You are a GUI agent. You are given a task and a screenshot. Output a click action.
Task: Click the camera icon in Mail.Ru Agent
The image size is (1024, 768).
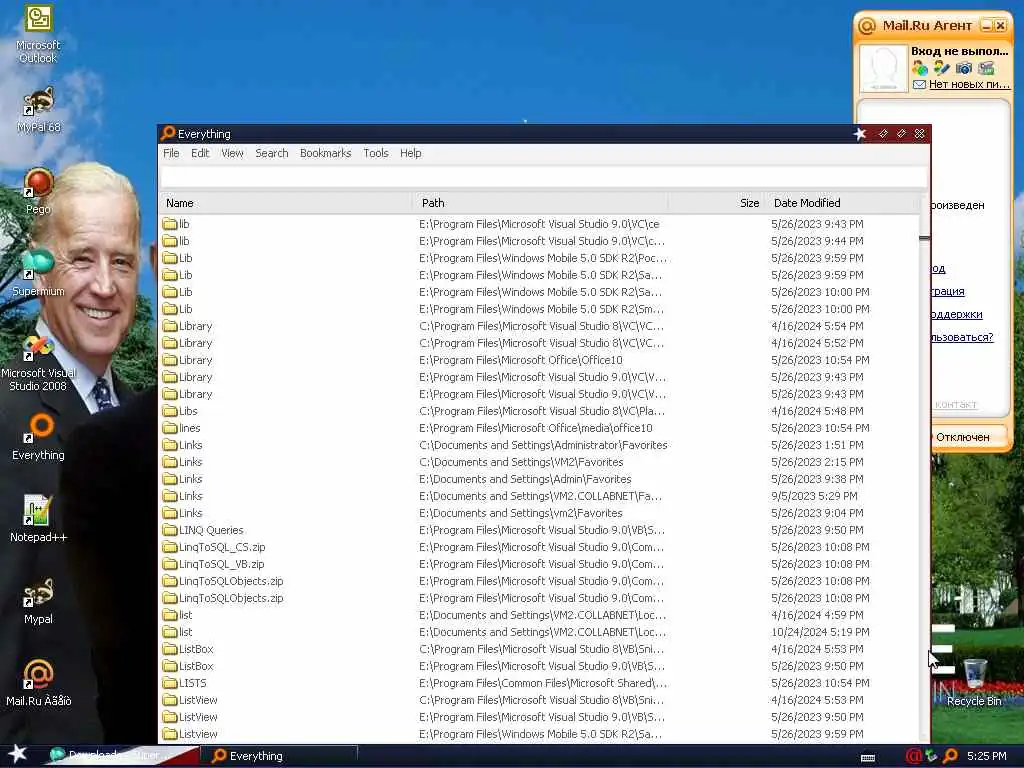pos(964,68)
